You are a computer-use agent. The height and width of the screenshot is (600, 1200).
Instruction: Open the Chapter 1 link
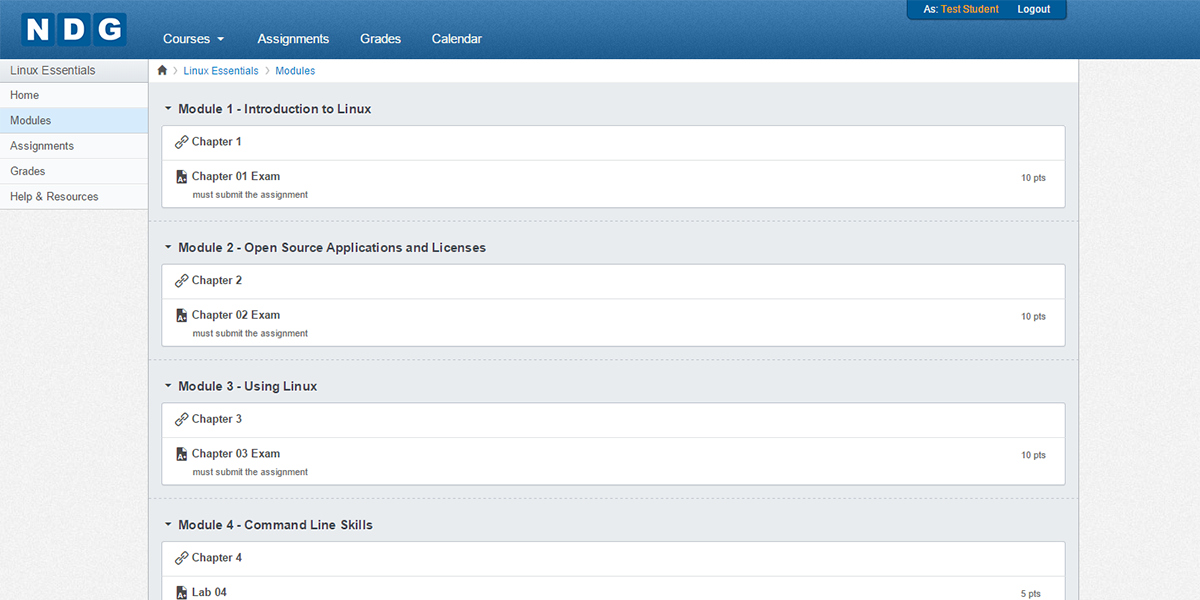(217, 142)
